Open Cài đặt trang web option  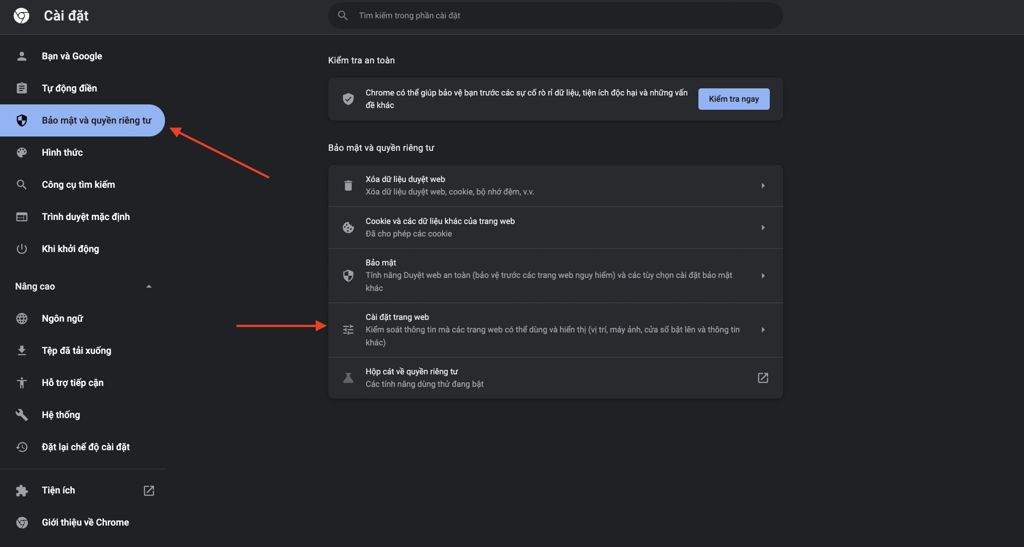pyautogui.click(x=555, y=330)
